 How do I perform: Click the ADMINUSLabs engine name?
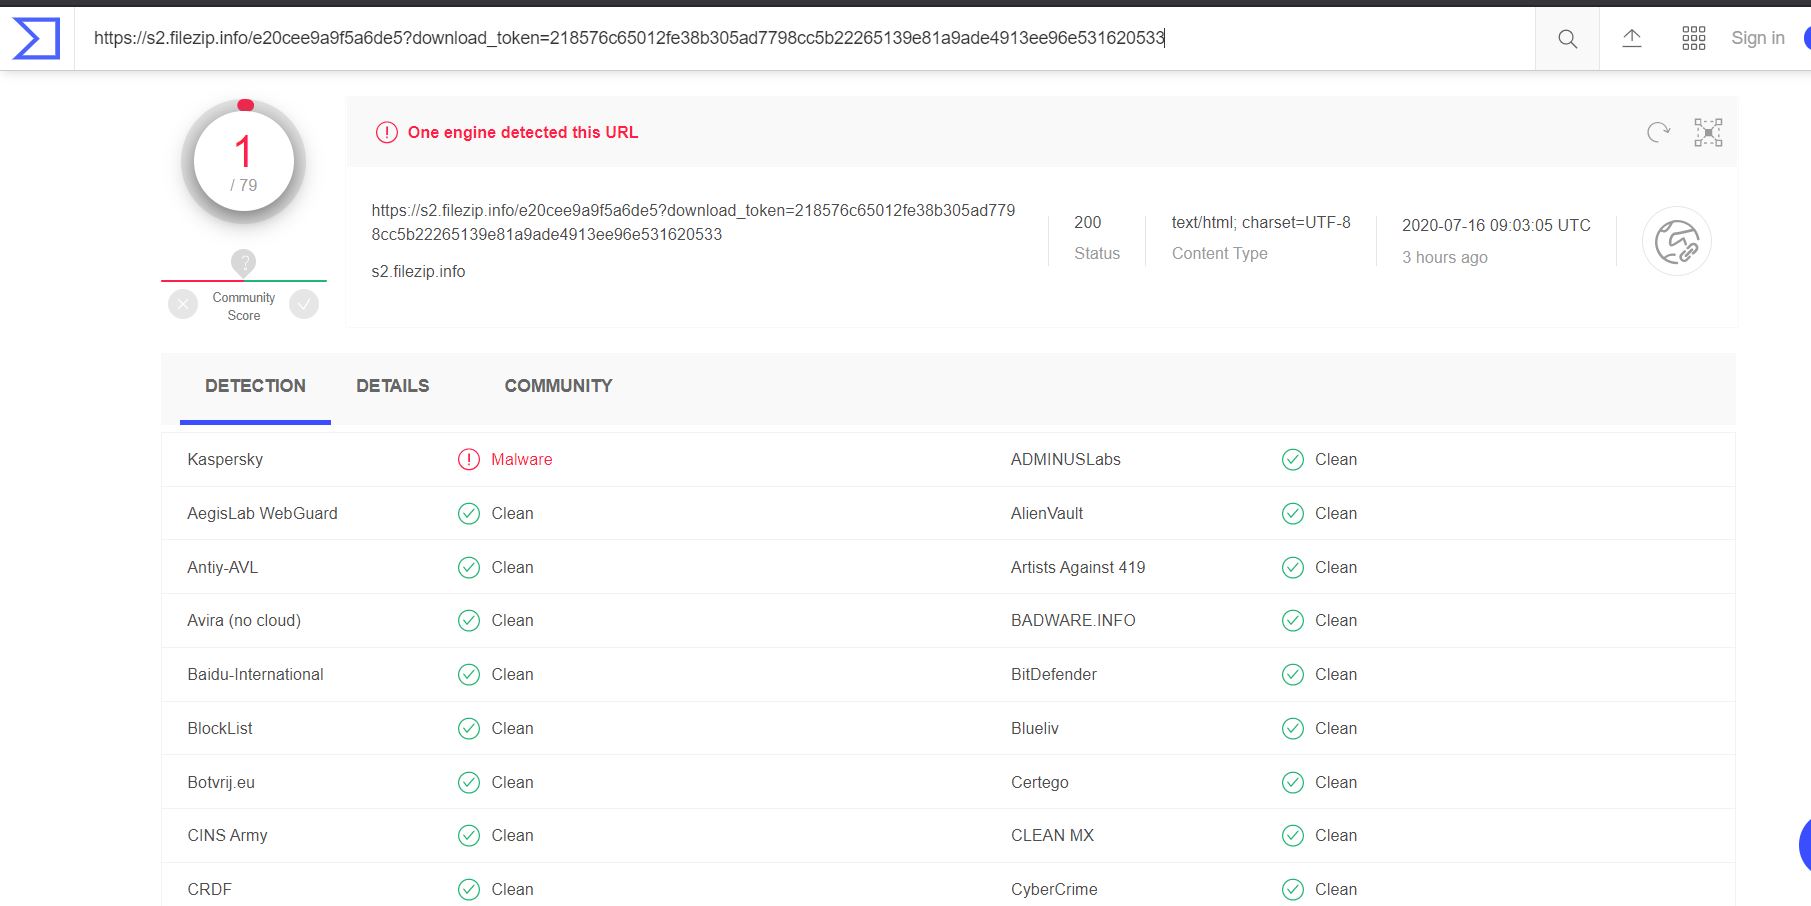(1066, 459)
